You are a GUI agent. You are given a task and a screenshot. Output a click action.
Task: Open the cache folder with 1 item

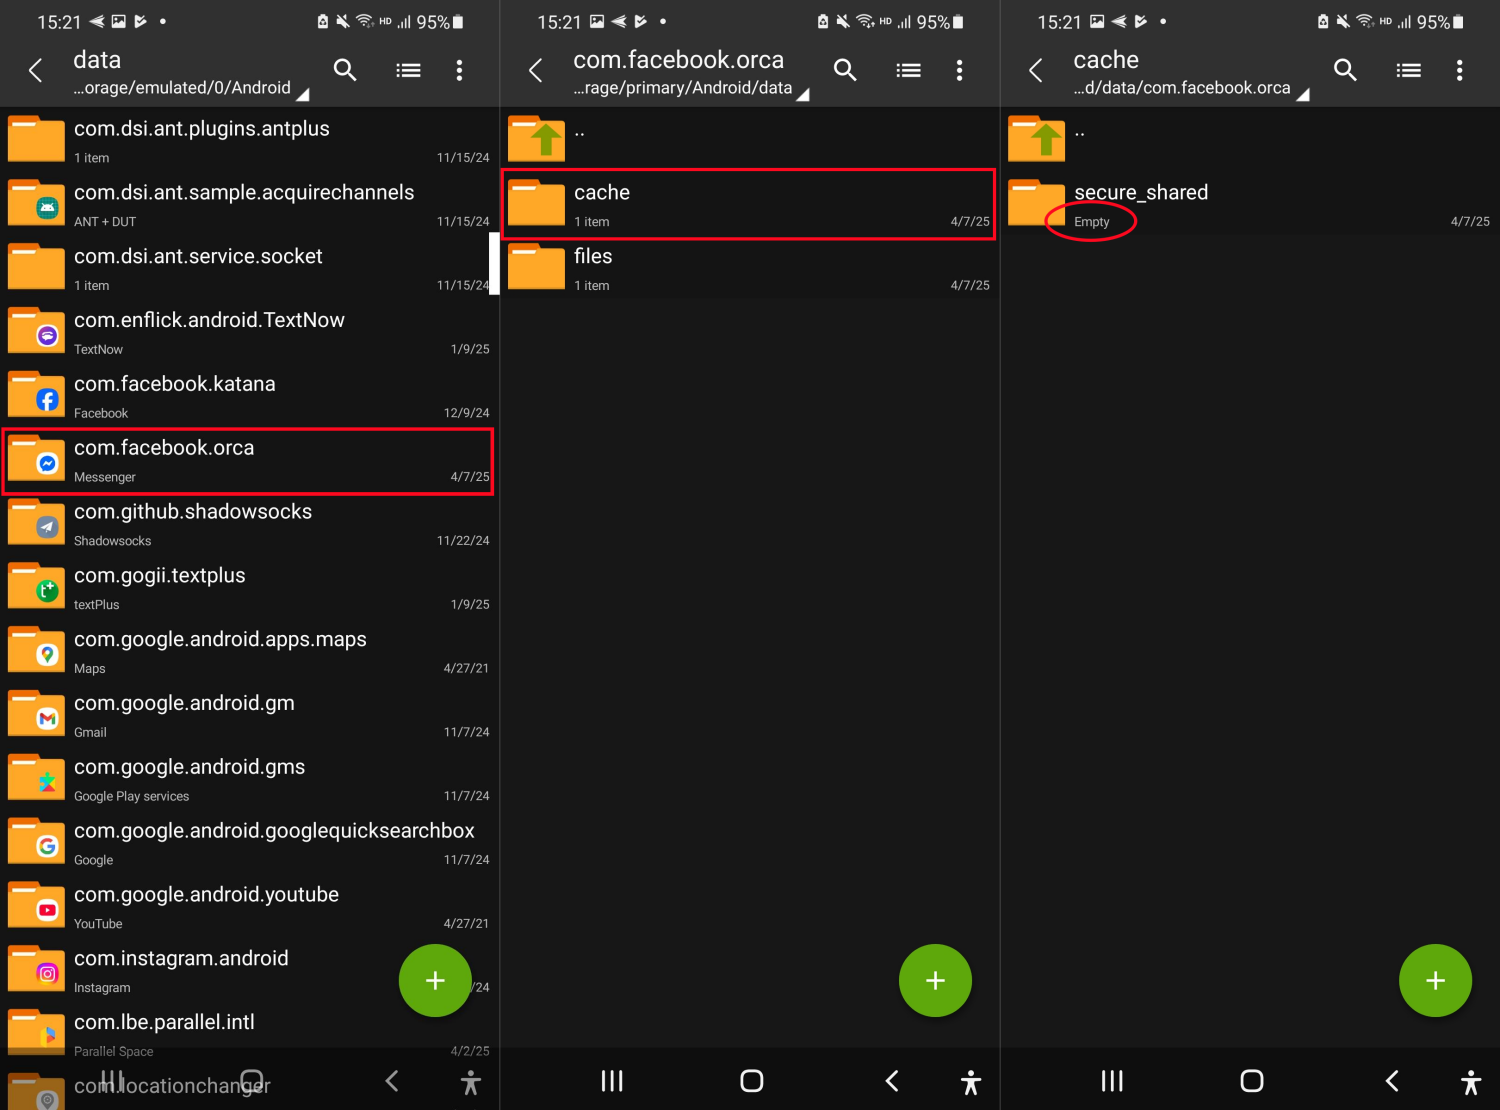(749, 204)
